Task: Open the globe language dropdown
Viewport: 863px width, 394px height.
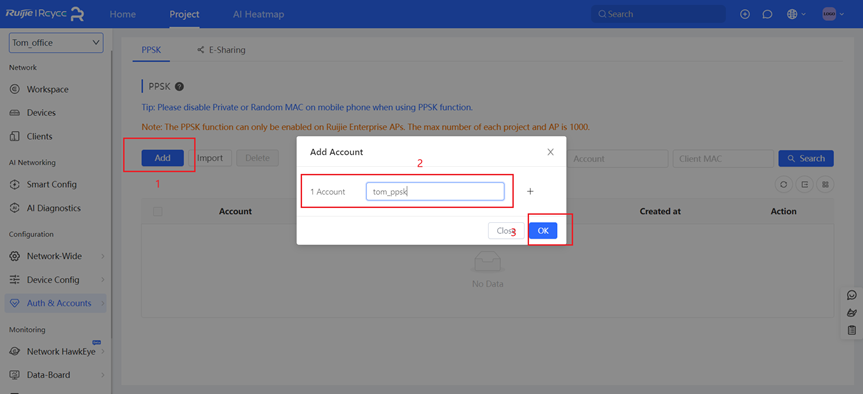Action: point(796,14)
